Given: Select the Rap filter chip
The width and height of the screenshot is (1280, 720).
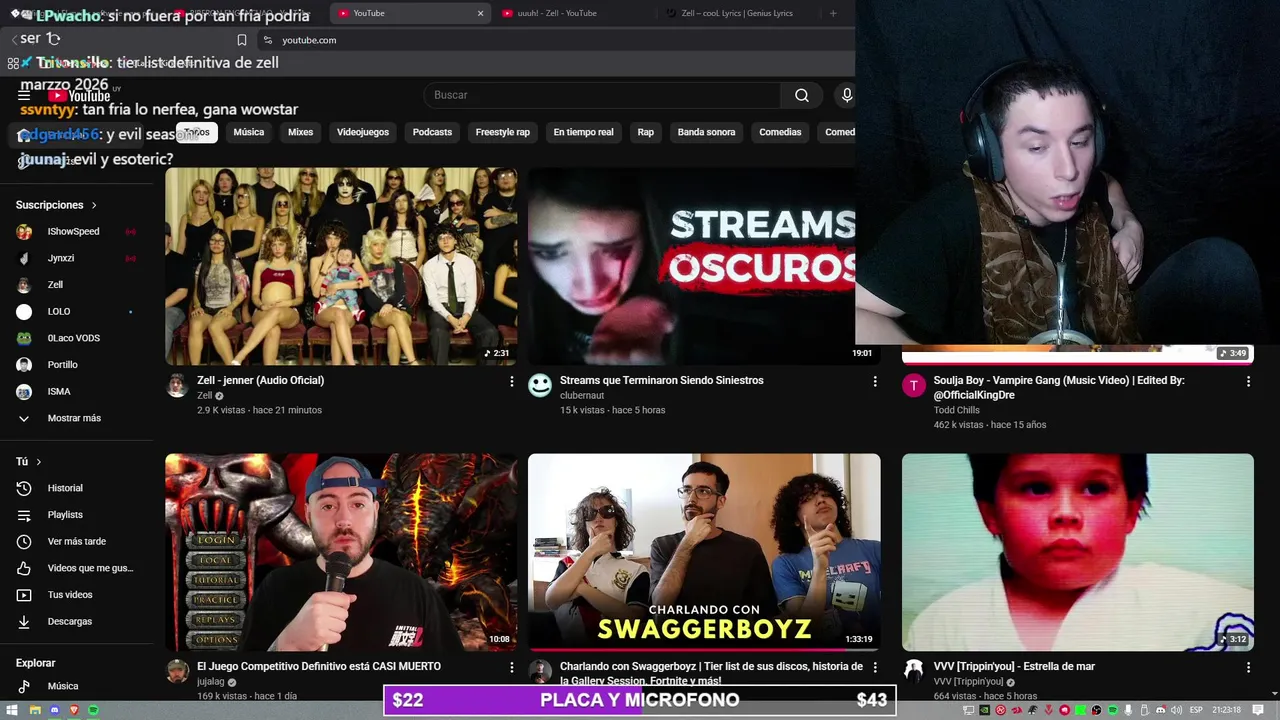Looking at the screenshot, I should [646, 132].
